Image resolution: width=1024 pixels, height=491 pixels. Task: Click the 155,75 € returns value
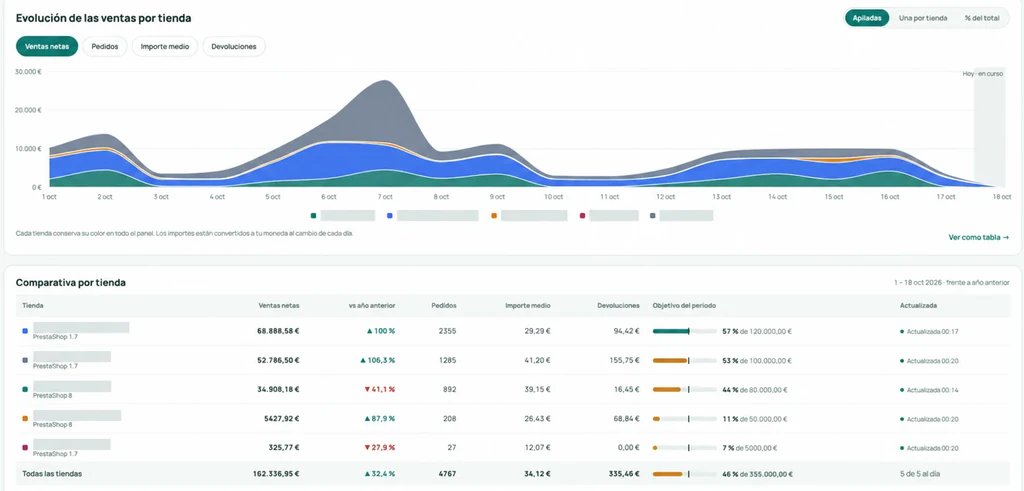tap(626, 360)
